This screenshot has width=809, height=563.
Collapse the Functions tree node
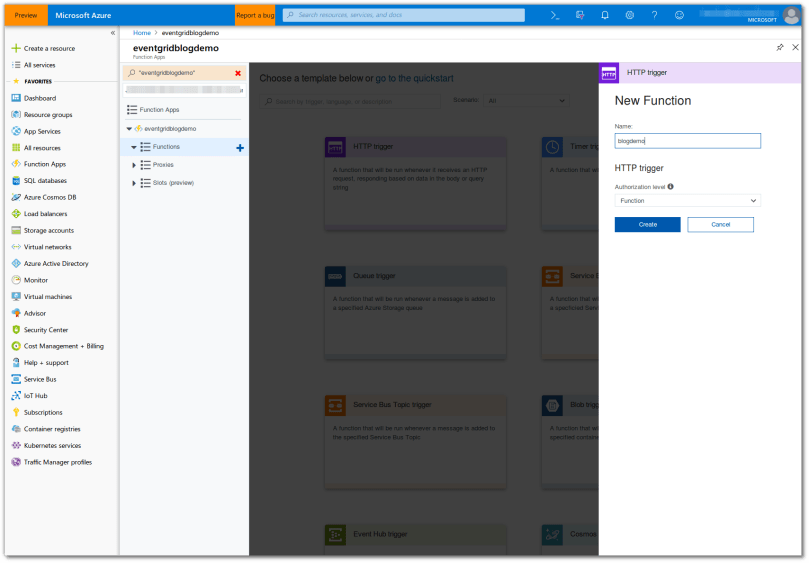tap(134, 147)
